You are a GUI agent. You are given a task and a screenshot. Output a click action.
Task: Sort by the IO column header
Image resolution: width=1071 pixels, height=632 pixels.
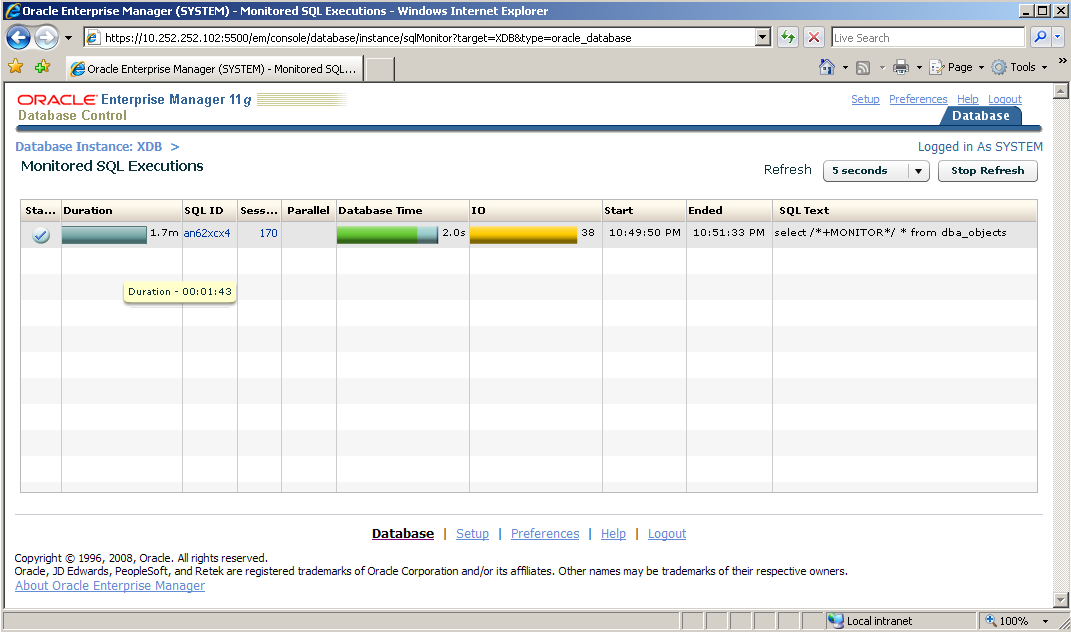pyautogui.click(x=536, y=210)
